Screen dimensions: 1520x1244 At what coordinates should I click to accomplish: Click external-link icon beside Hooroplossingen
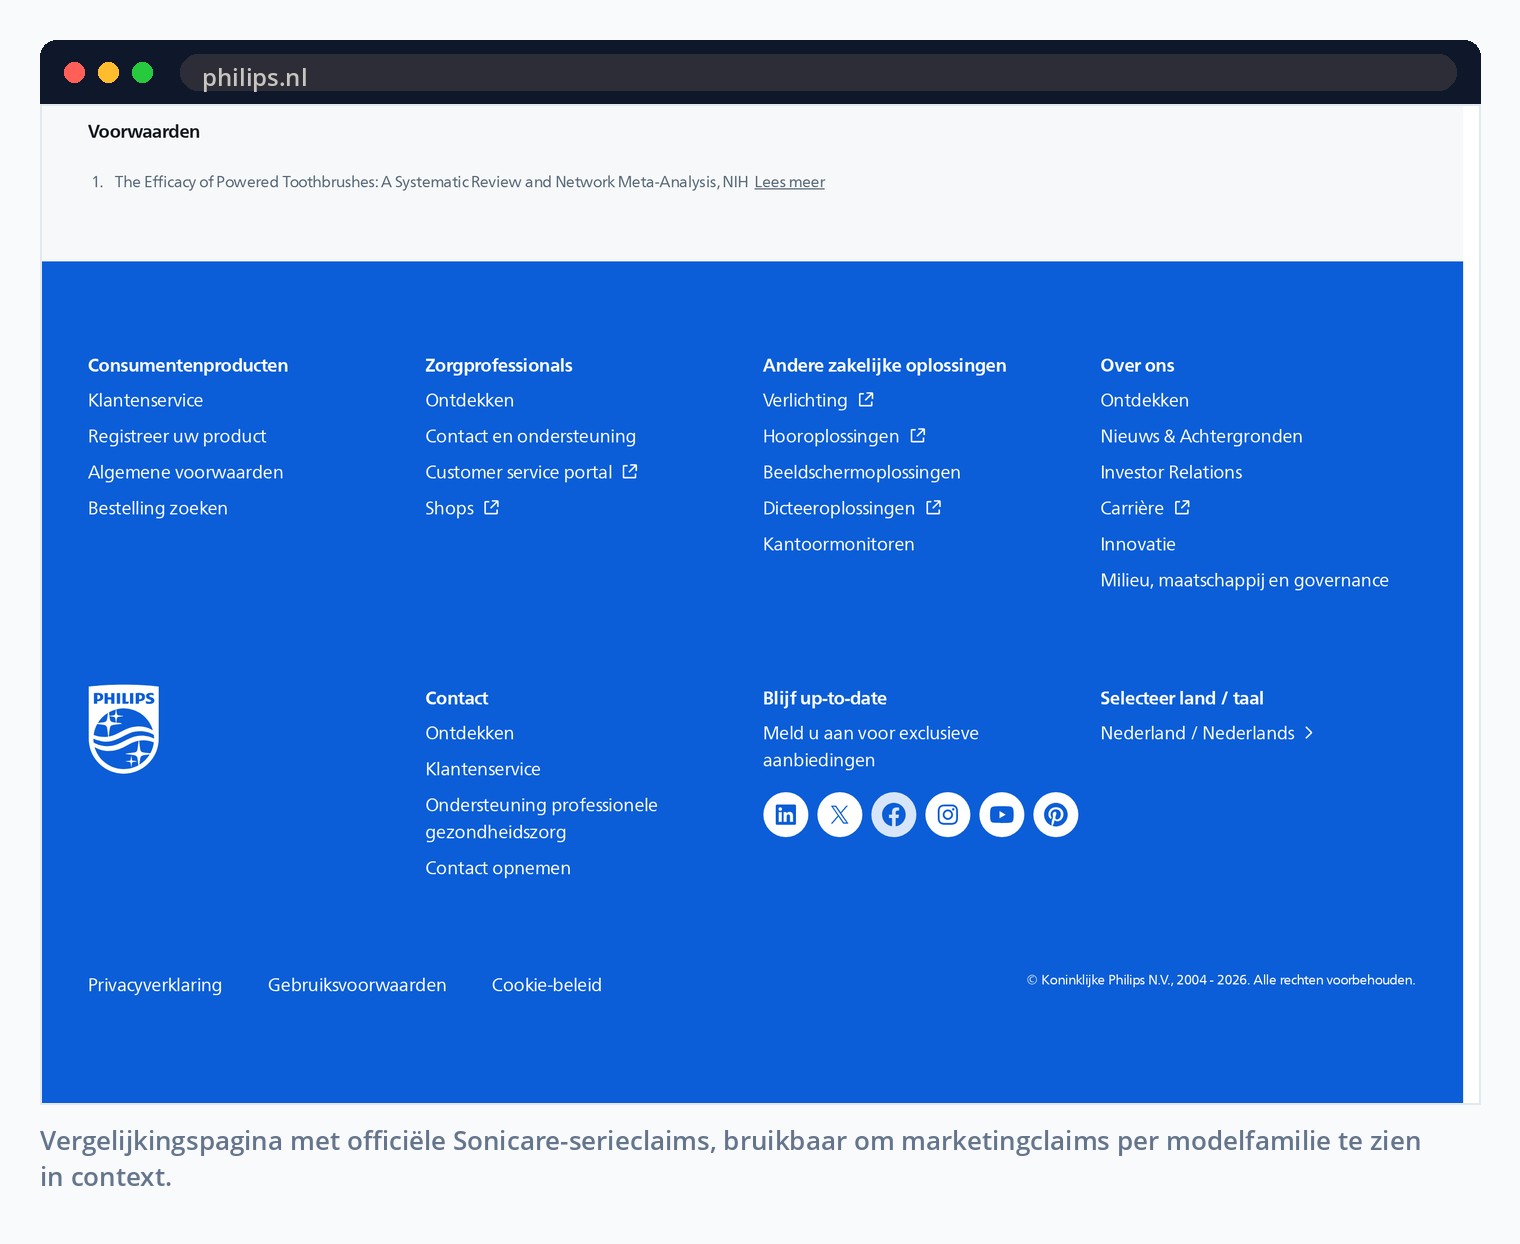(x=918, y=436)
